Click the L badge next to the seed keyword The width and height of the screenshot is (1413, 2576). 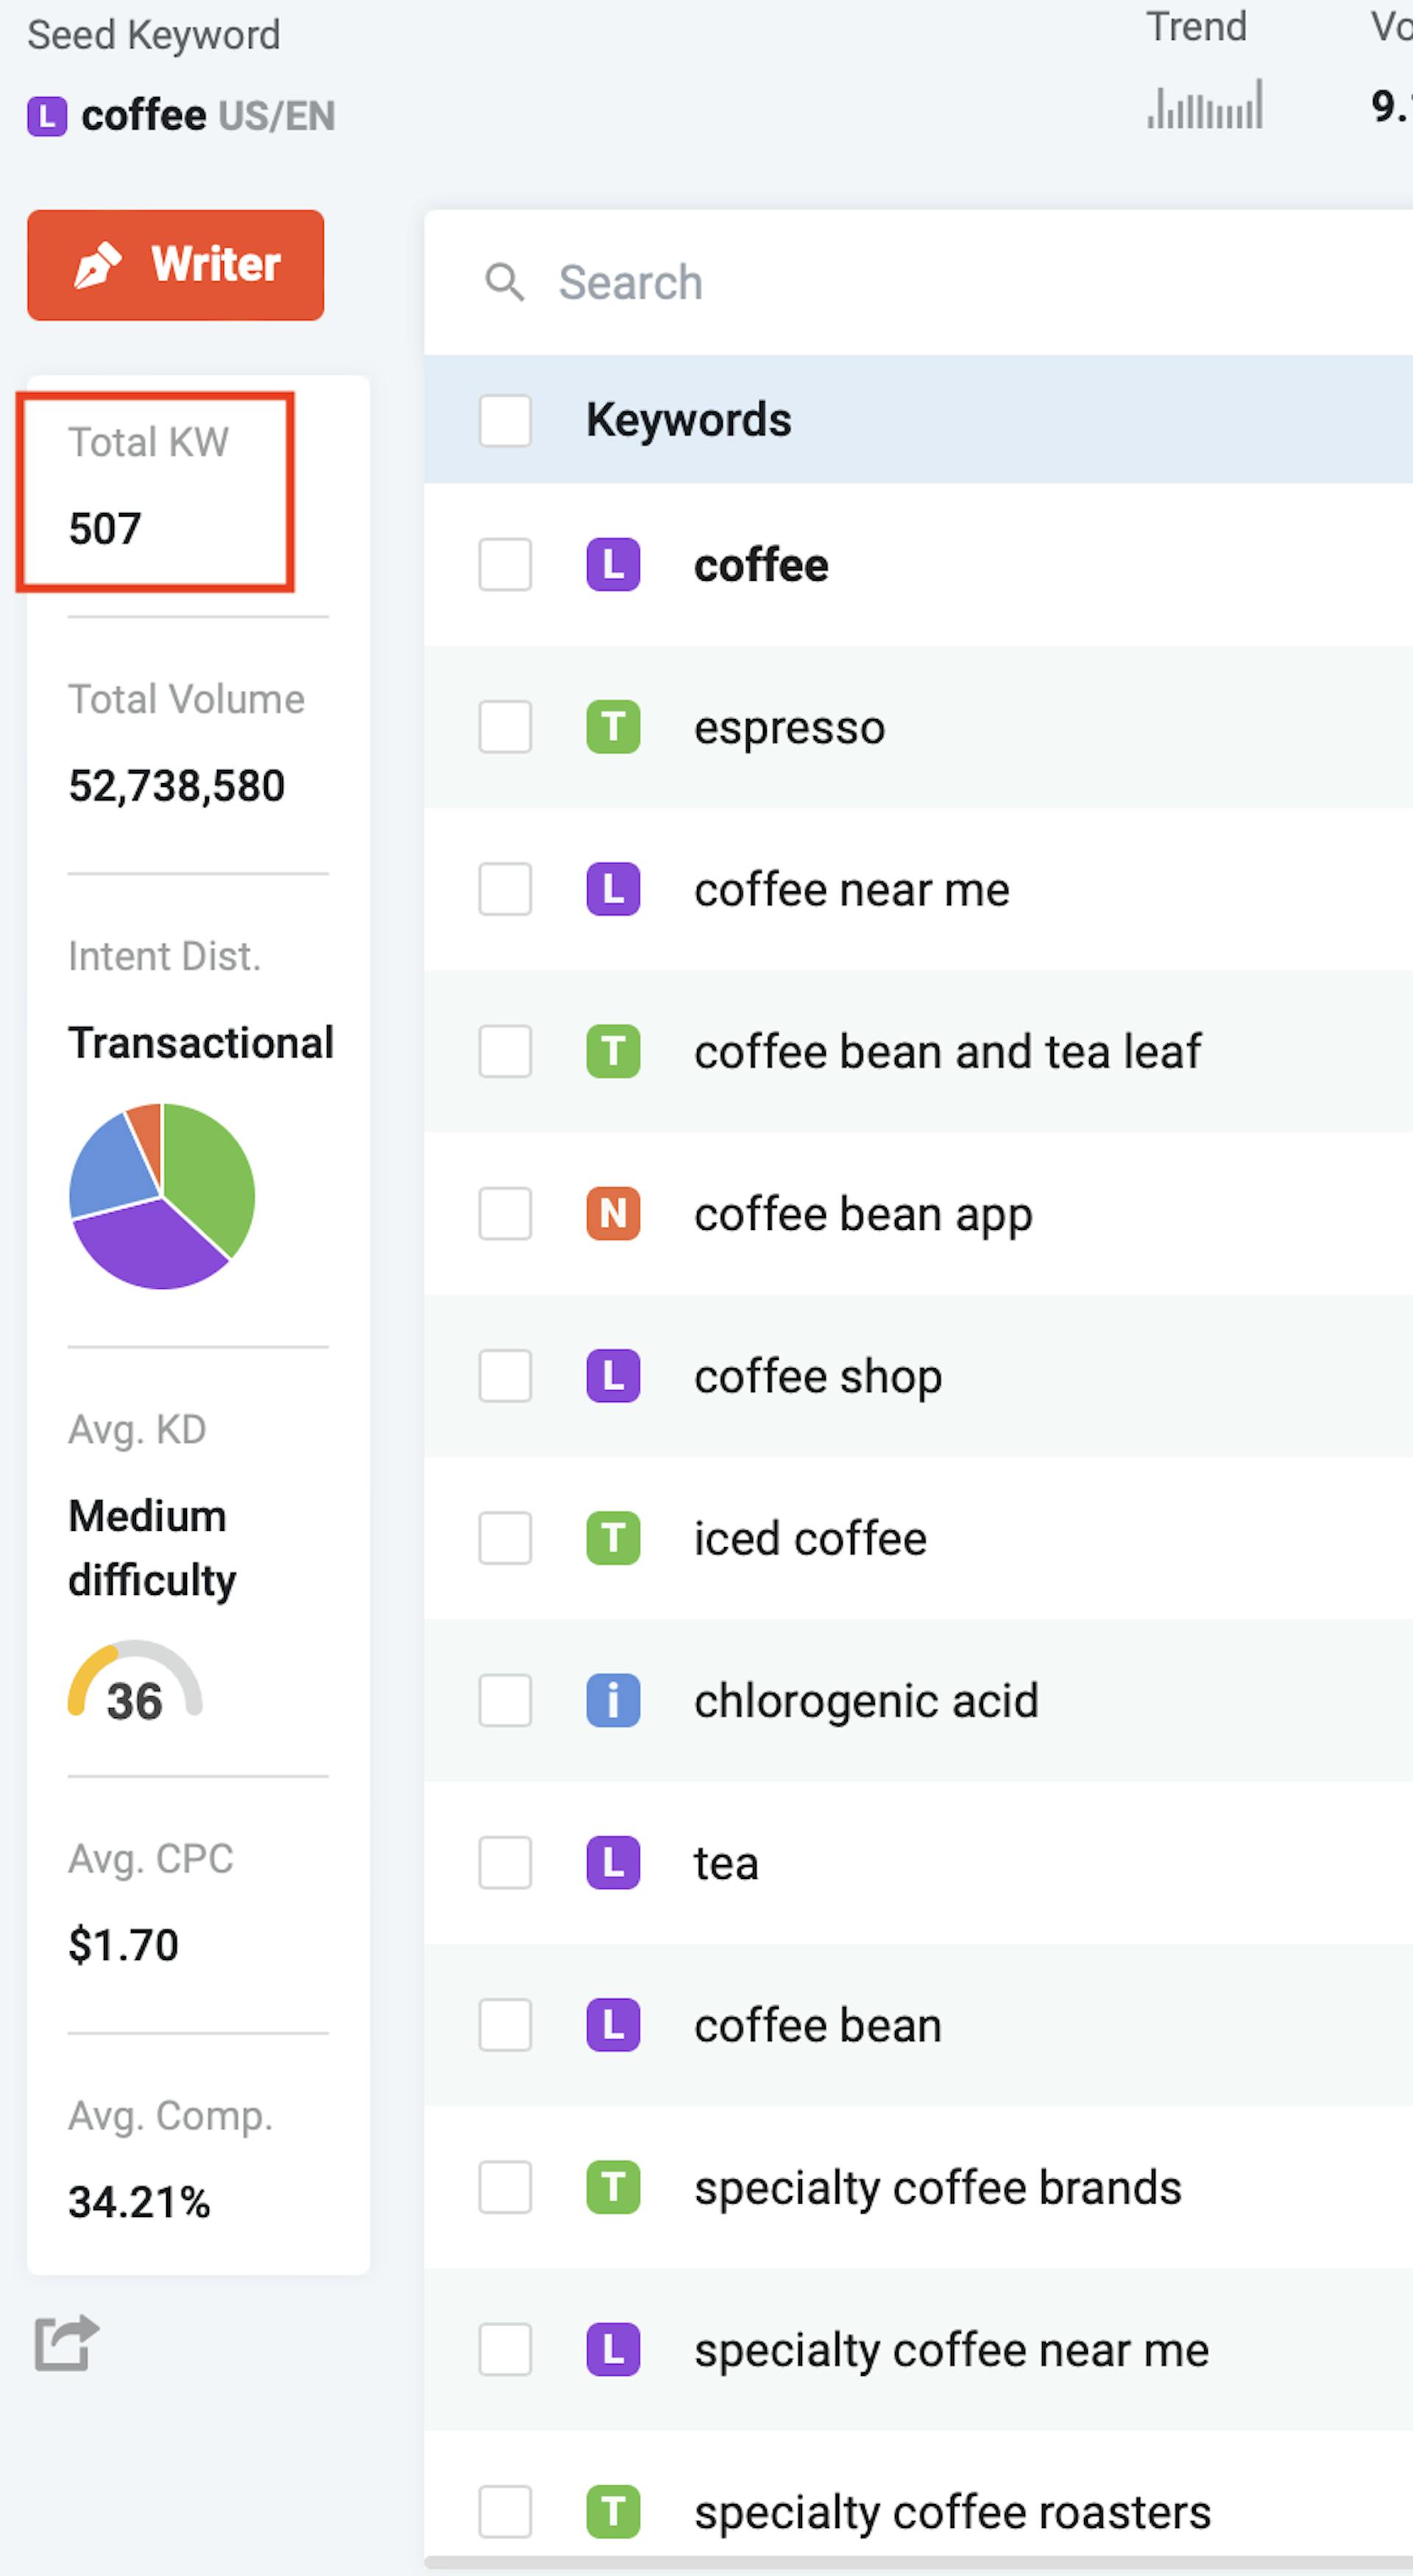click(47, 116)
